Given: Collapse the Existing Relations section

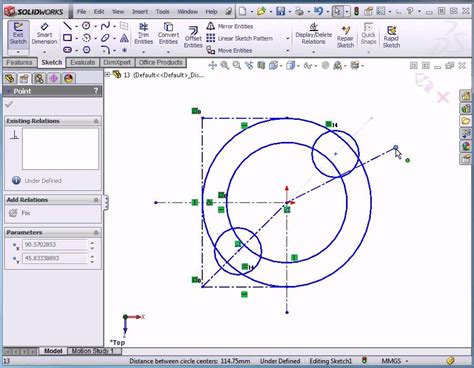Looking at the screenshot, I should (96, 121).
